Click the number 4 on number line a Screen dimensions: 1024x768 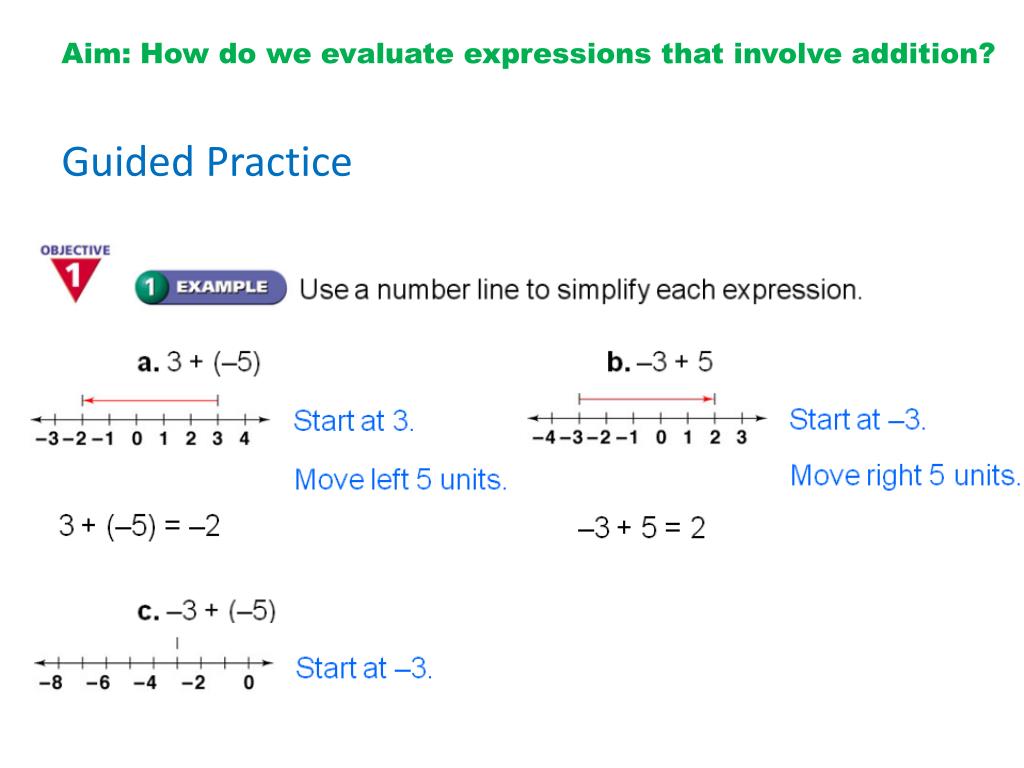pos(245,439)
